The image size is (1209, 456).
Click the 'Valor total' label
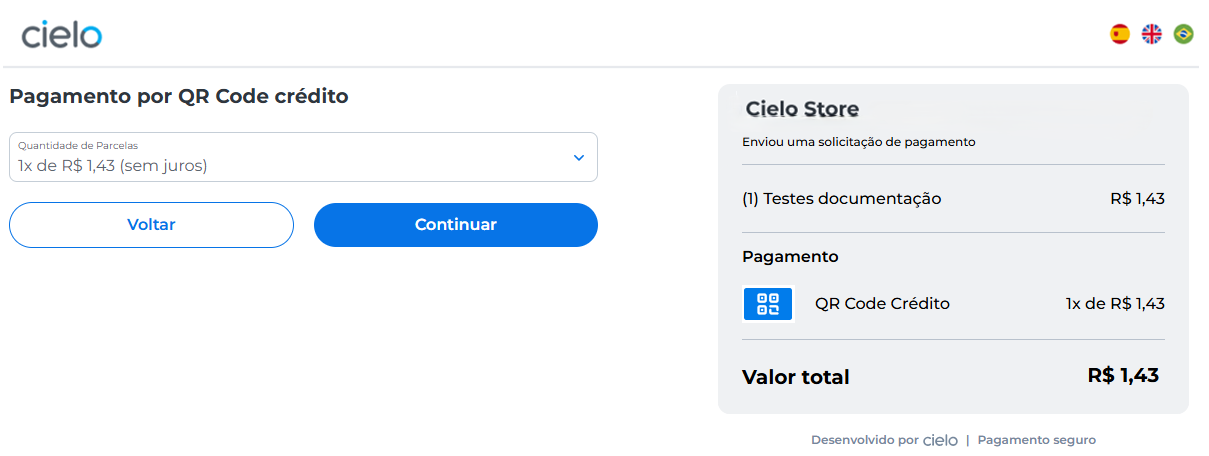[x=795, y=378]
